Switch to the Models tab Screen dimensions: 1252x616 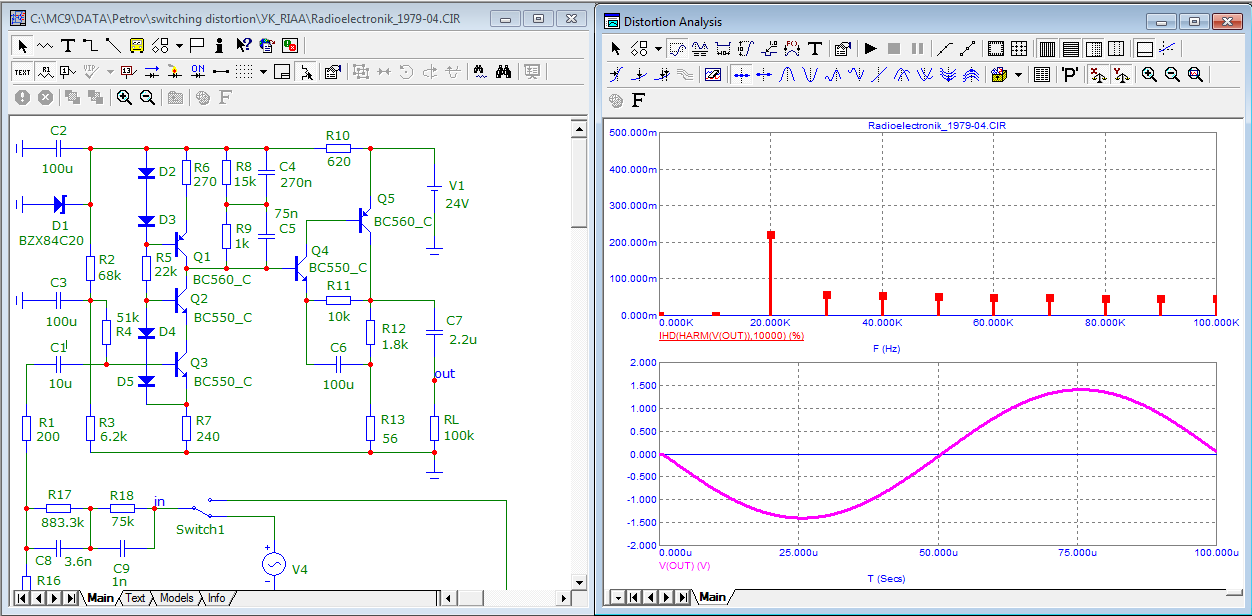[x=176, y=598]
